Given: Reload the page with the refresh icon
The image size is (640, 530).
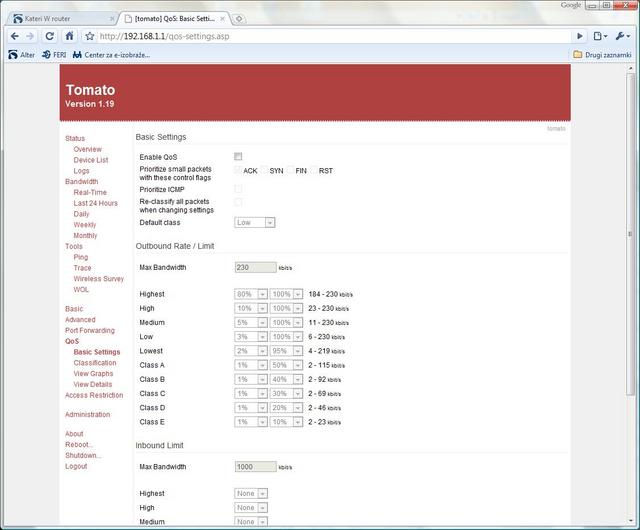Looking at the screenshot, I should (x=49, y=36).
